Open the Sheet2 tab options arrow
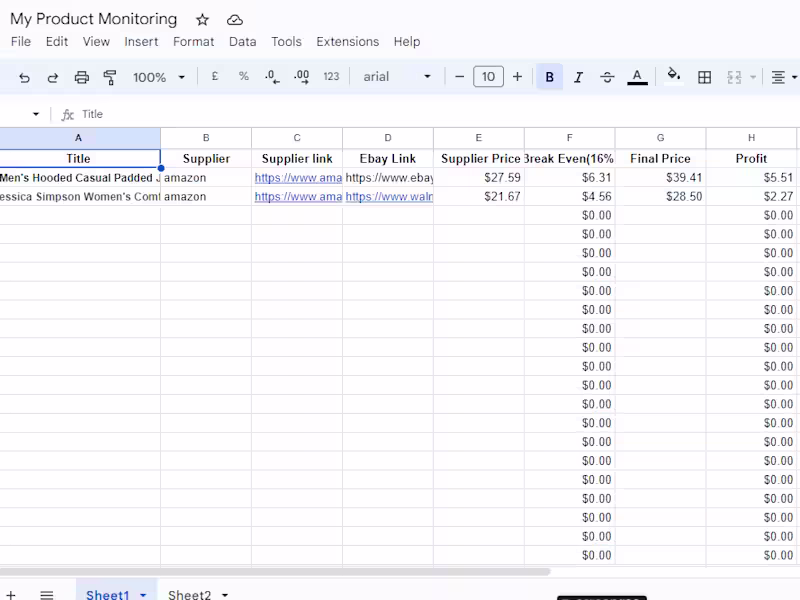 point(224,595)
